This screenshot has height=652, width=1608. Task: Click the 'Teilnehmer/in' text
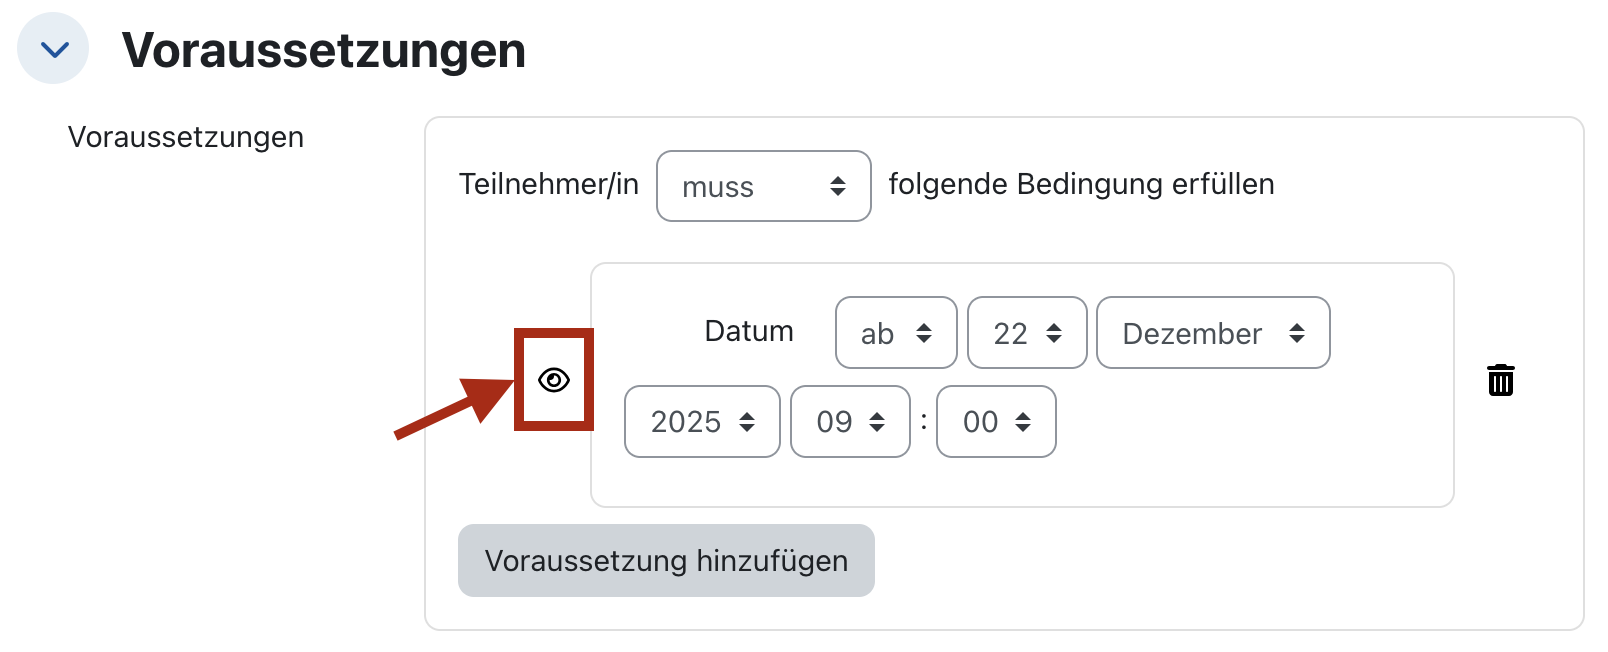548,184
